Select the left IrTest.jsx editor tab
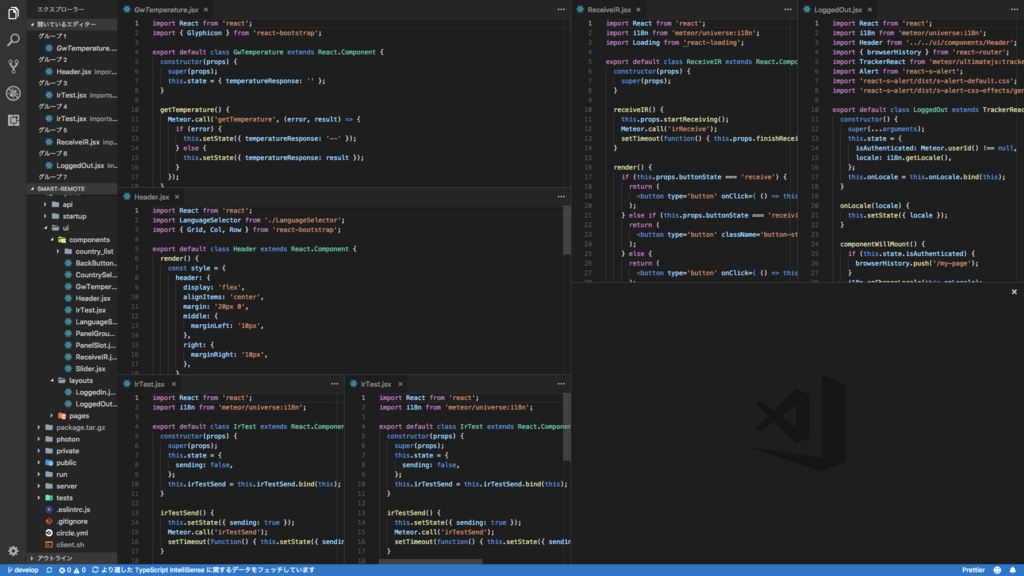The width and height of the screenshot is (1024, 576). [149, 384]
